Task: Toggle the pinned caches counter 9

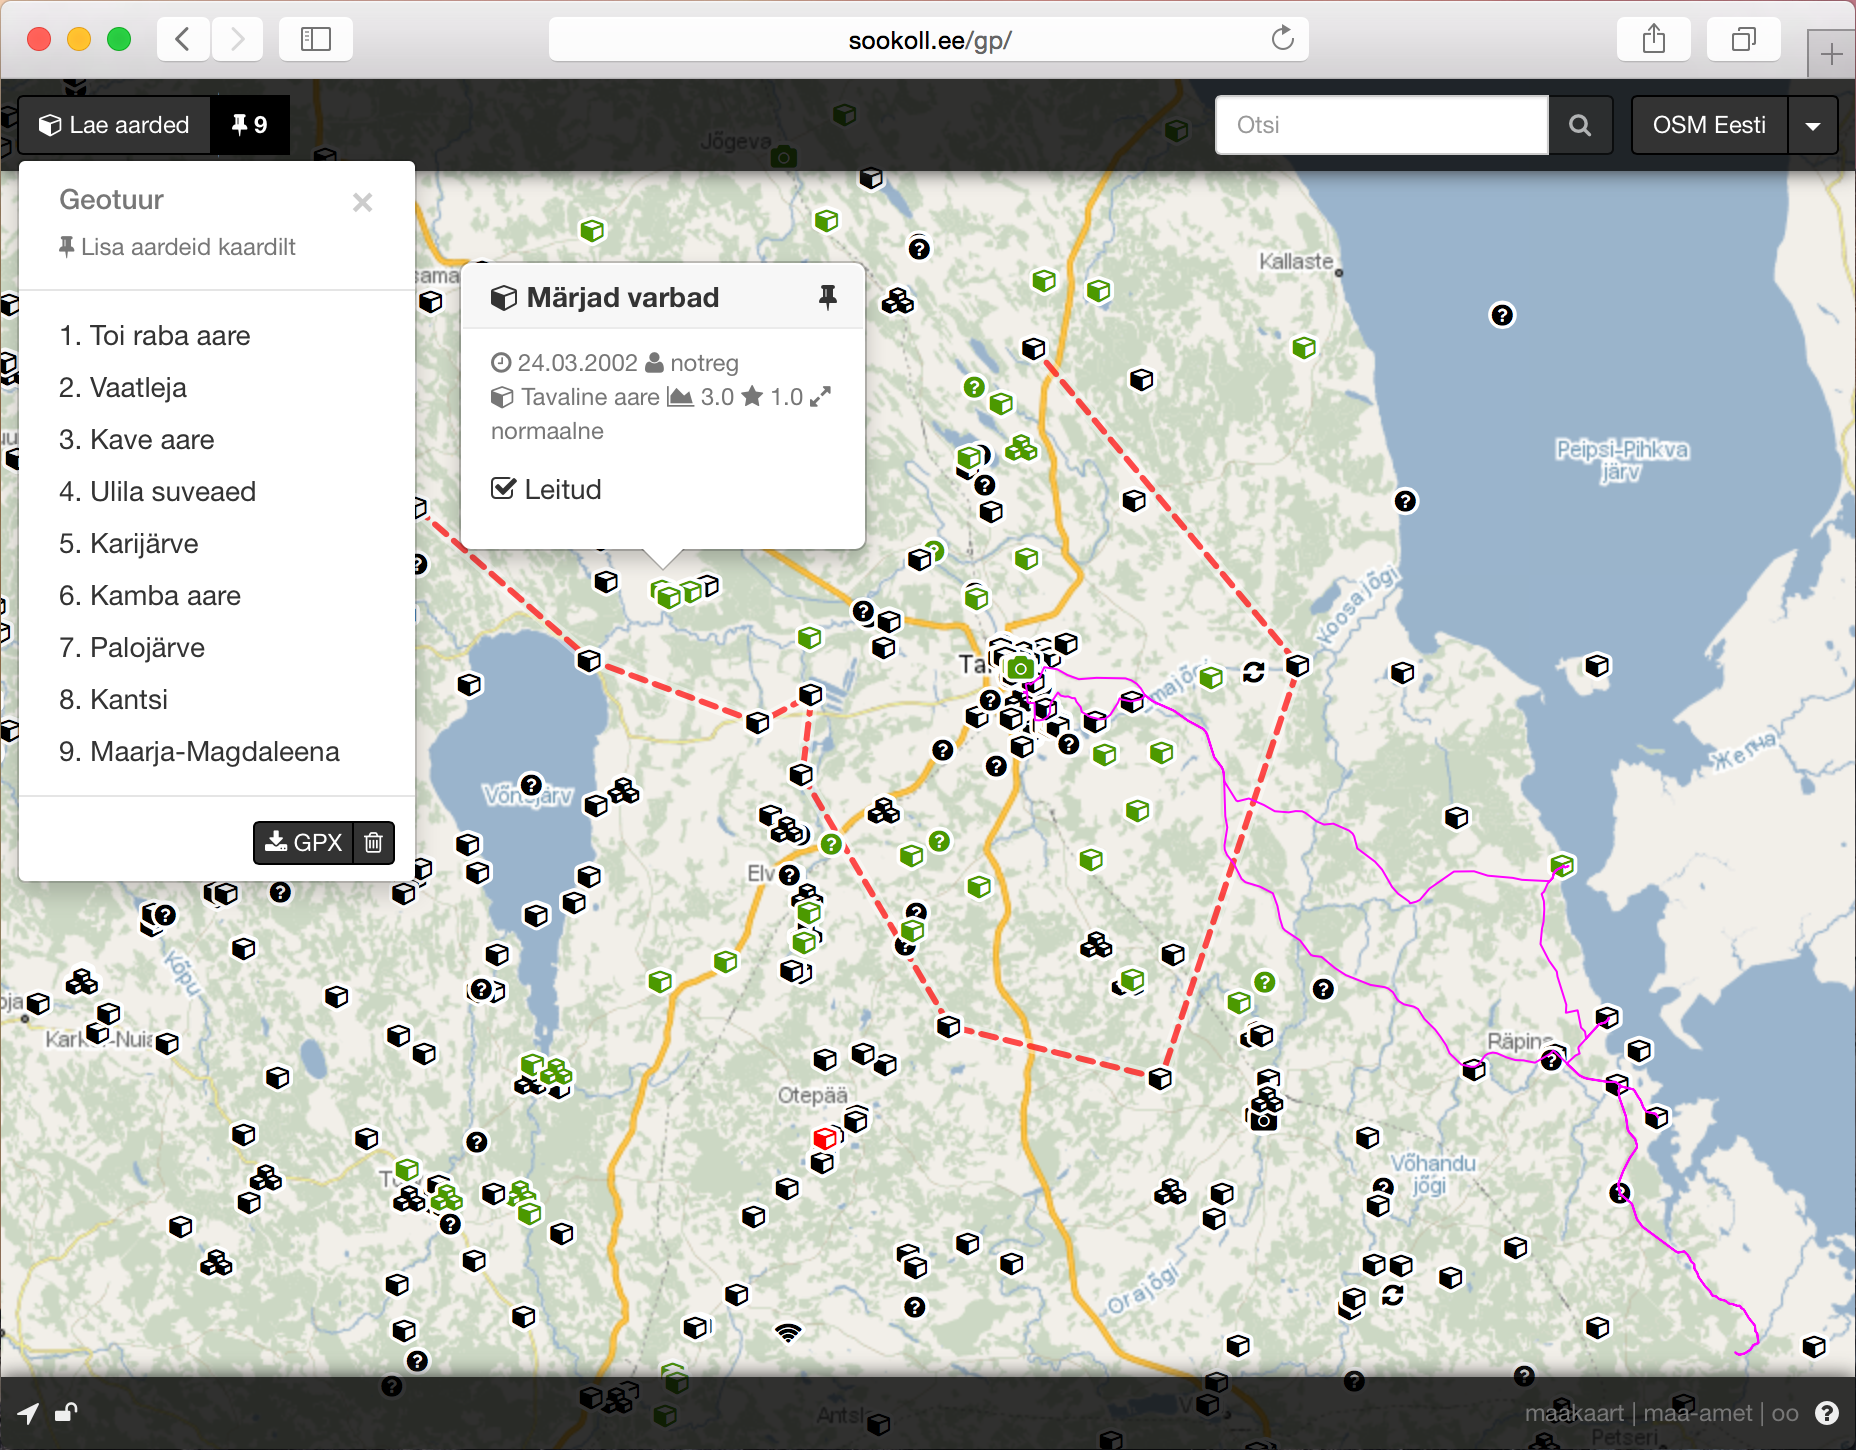Action: [250, 125]
